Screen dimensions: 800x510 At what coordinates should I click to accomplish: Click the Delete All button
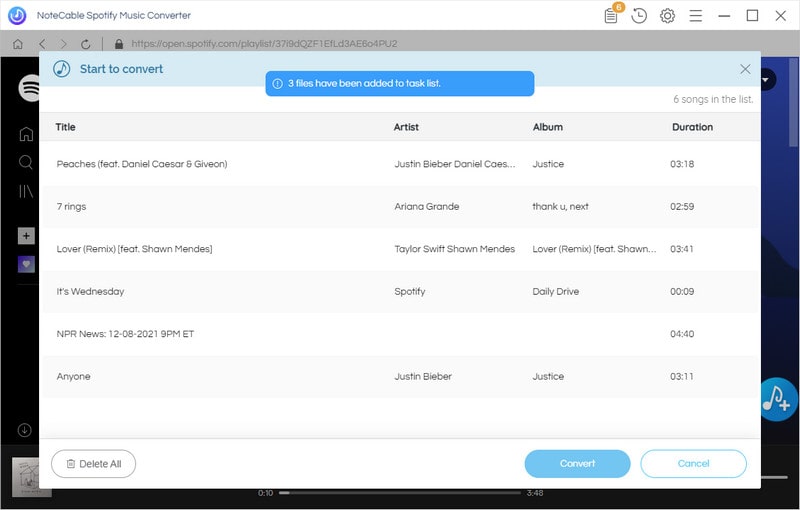(x=93, y=464)
